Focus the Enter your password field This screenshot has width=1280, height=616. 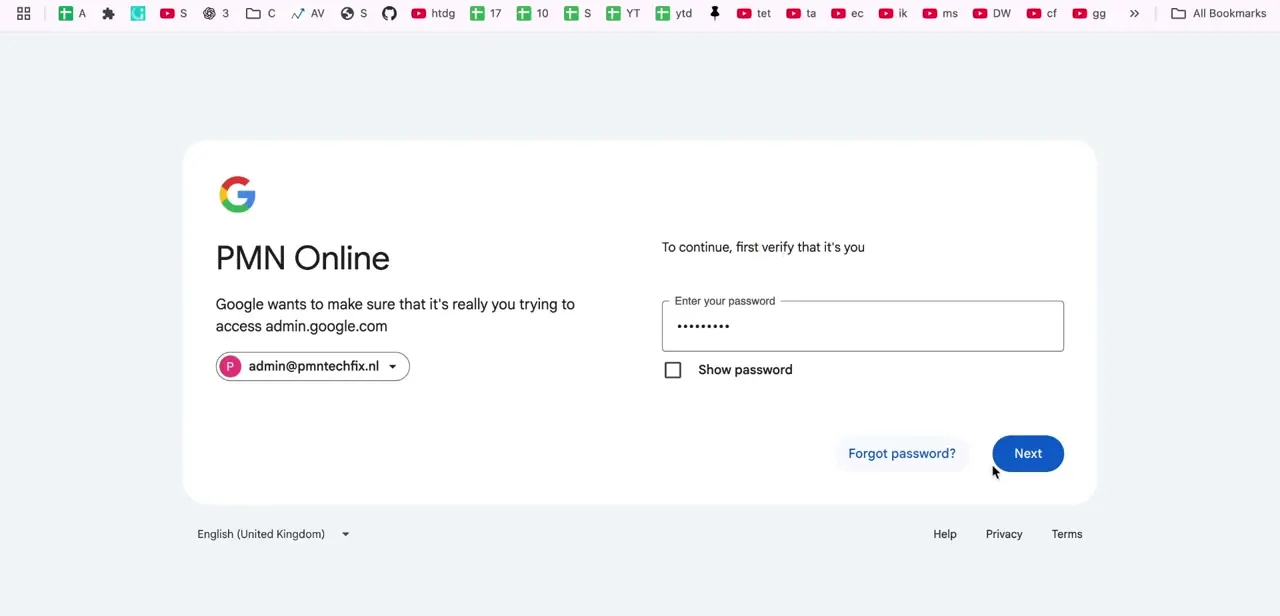(x=862, y=326)
